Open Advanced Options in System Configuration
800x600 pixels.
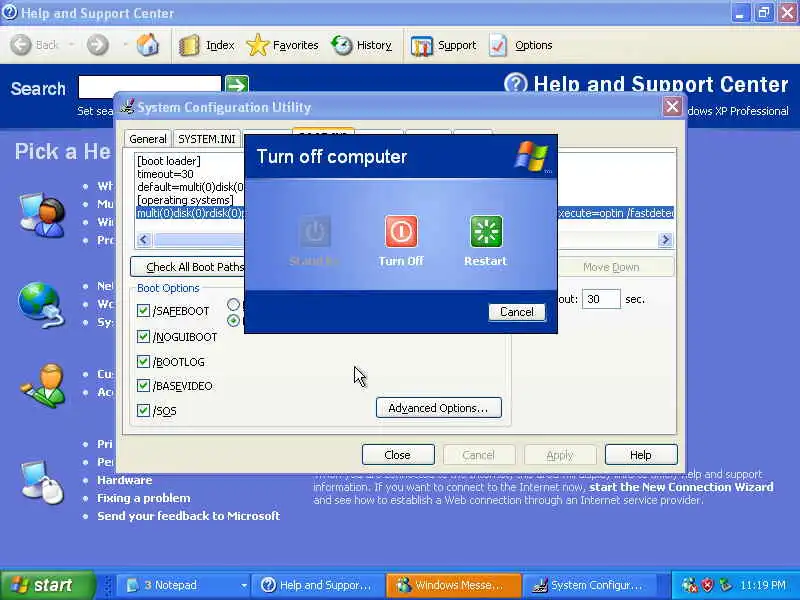point(438,408)
